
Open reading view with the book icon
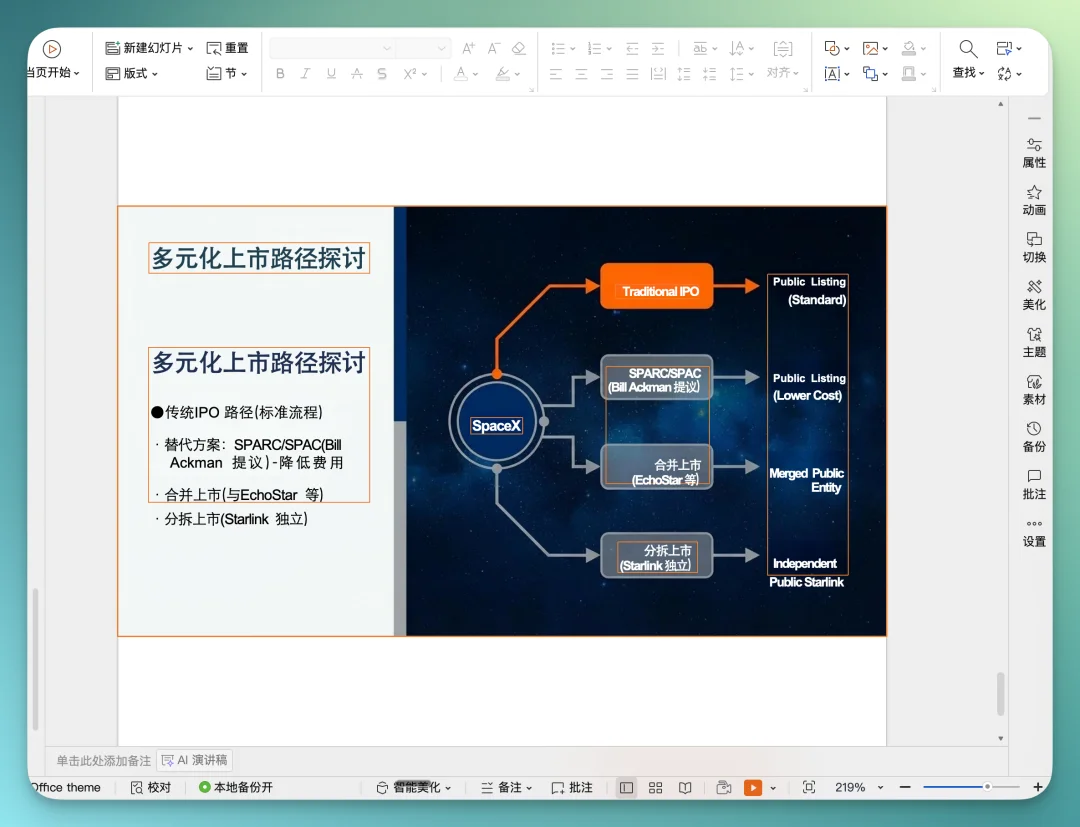tap(685, 787)
